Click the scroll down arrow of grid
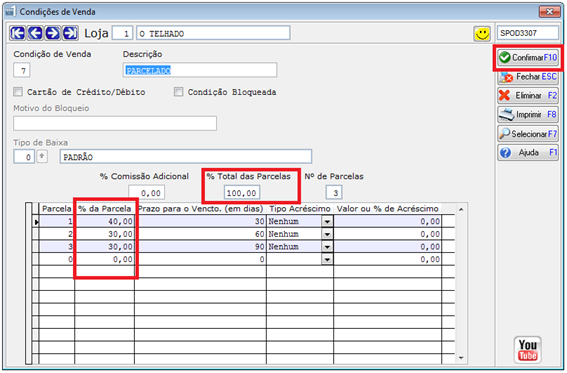This screenshot has height=373, width=567. tap(461, 358)
